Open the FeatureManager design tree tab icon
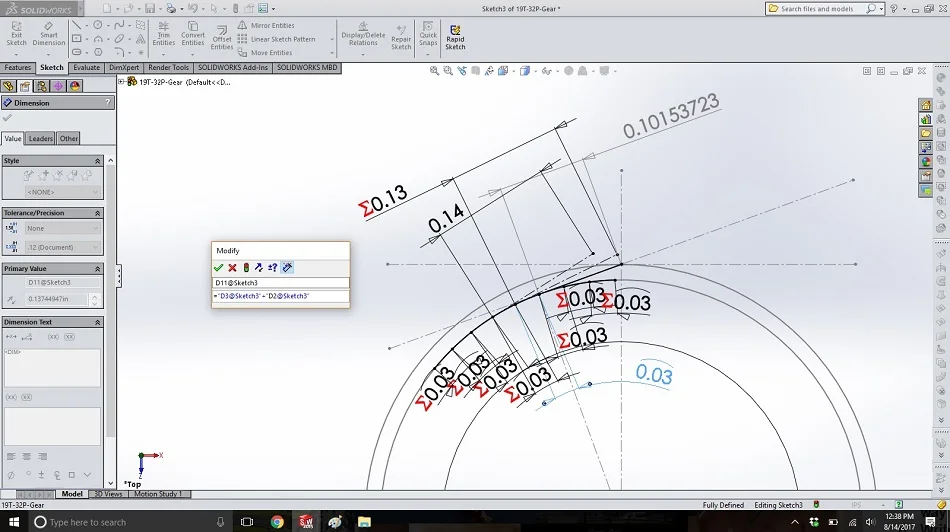The width and height of the screenshot is (950, 532). pyautogui.click(x=8, y=86)
